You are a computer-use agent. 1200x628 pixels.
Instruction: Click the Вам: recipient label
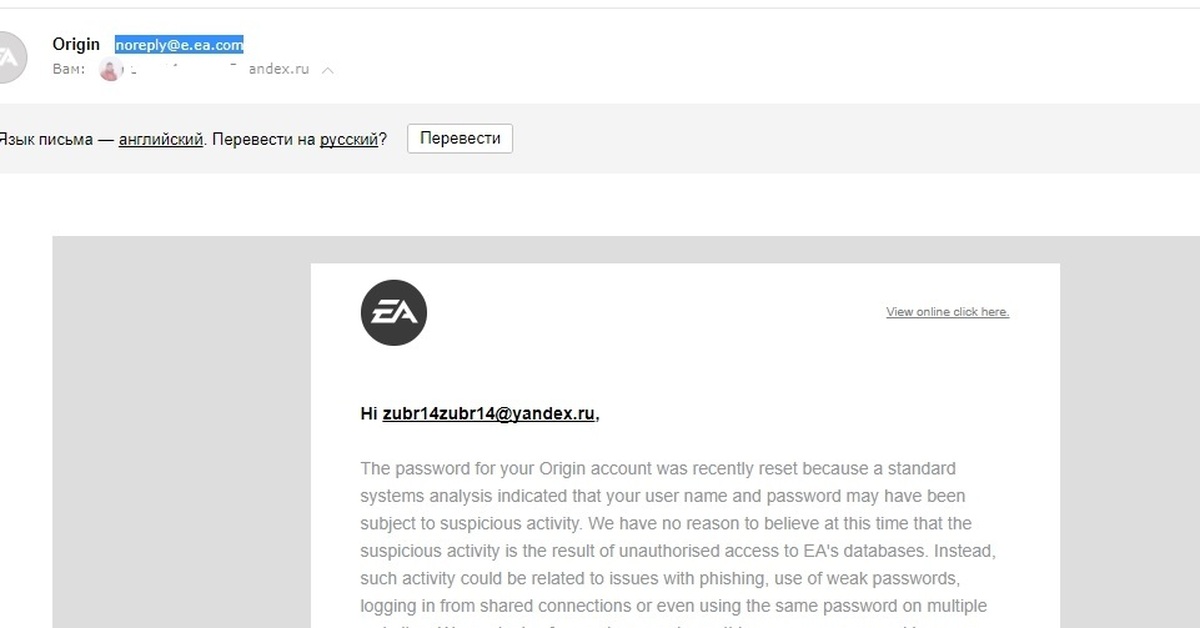[x=69, y=70]
